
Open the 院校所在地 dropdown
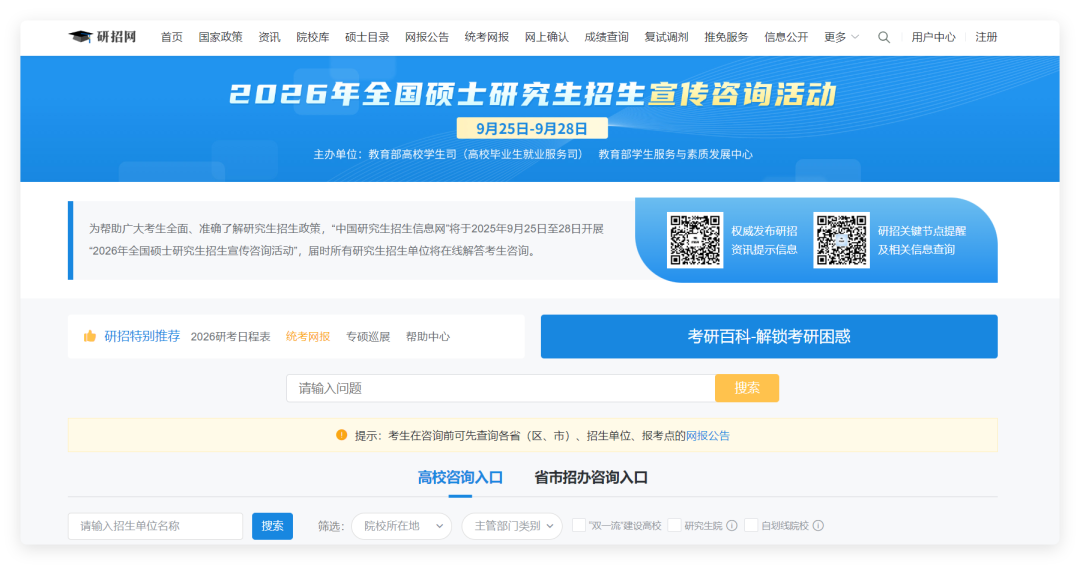[402, 526]
